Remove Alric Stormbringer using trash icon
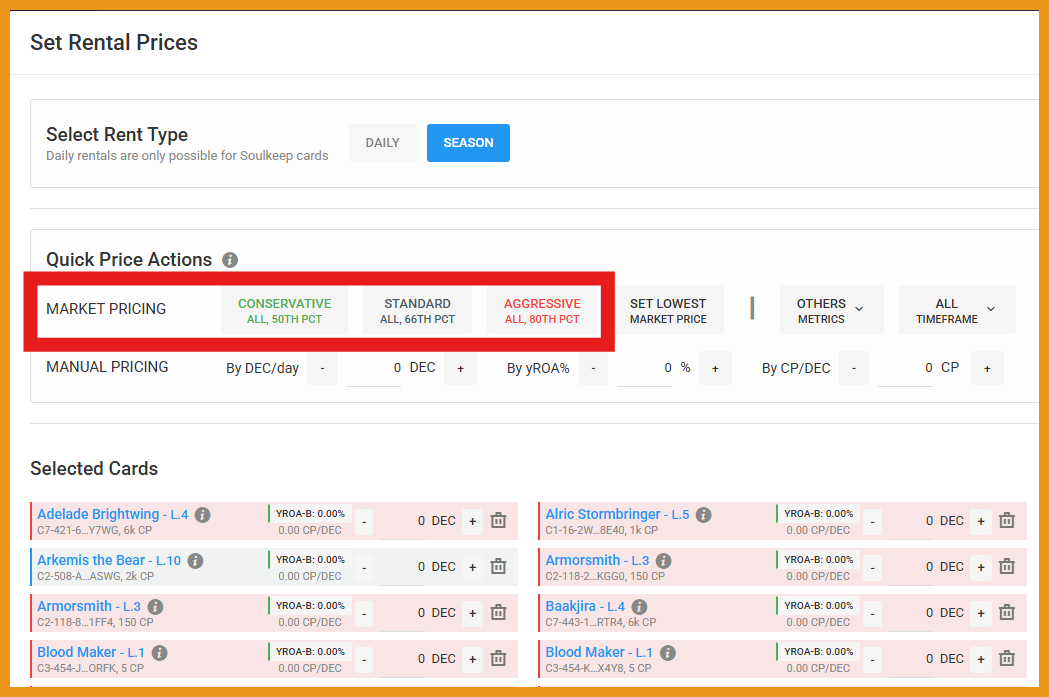The height and width of the screenshot is (697, 1049). coord(1007,521)
